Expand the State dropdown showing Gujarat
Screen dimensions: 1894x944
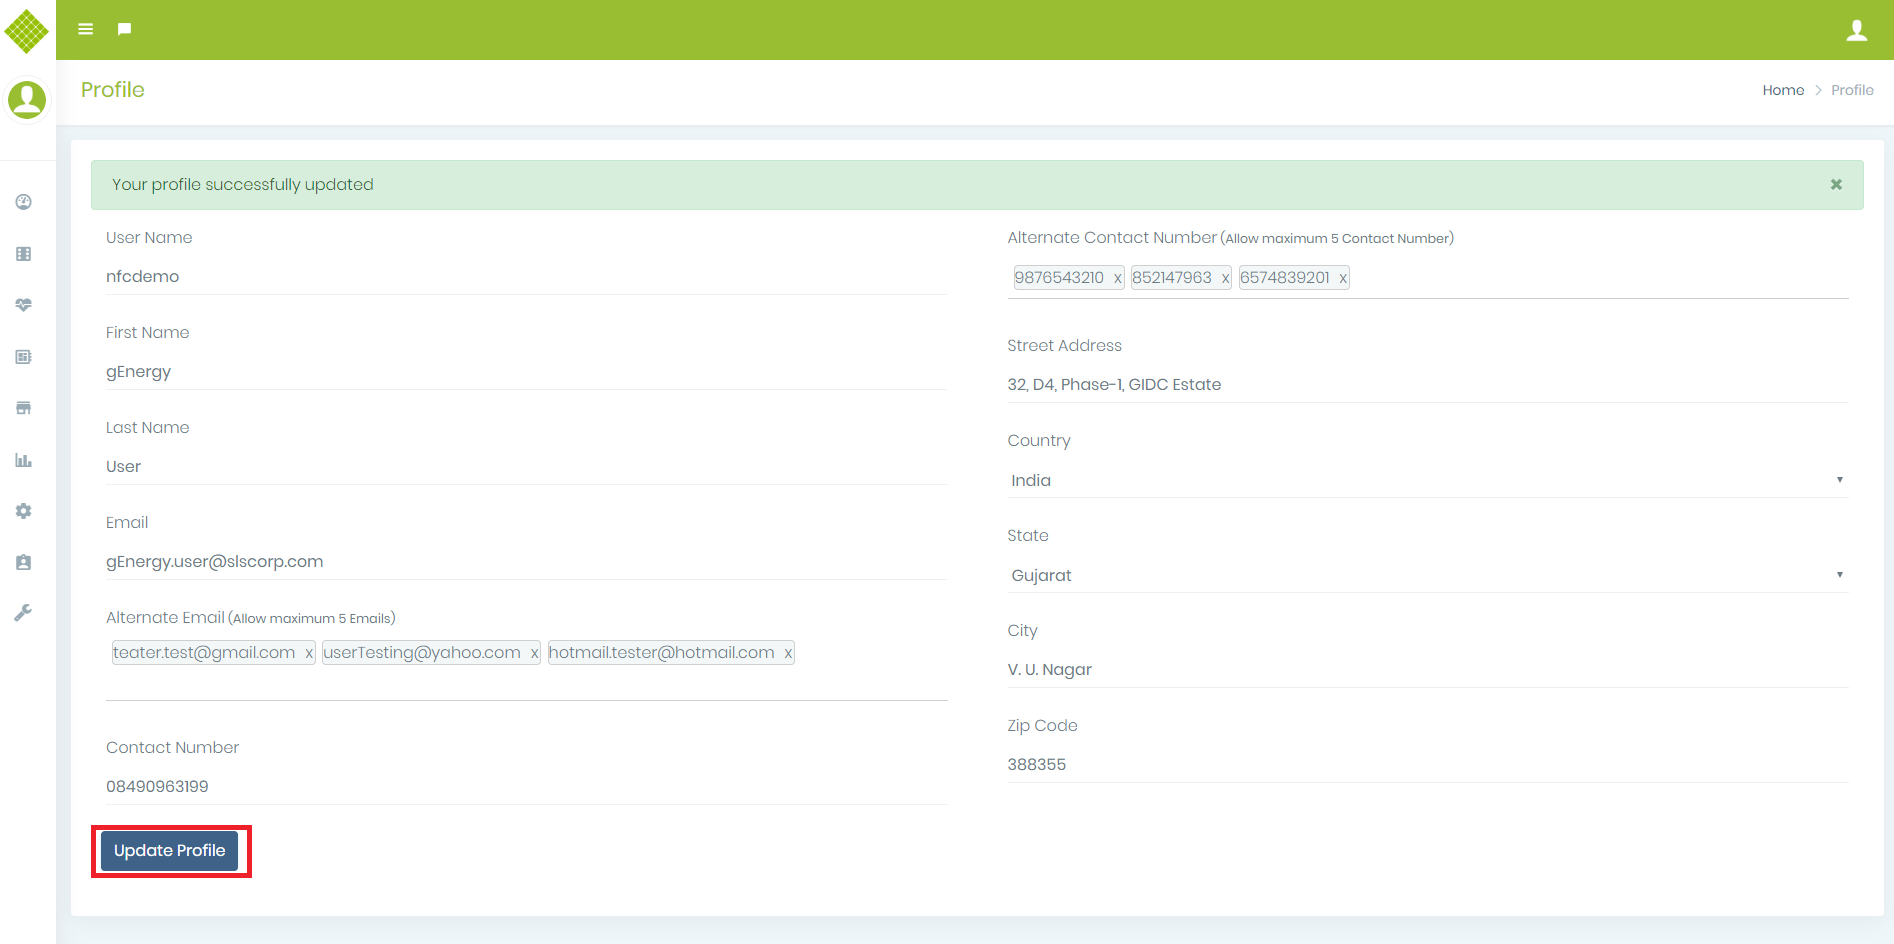pos(1427,575)
